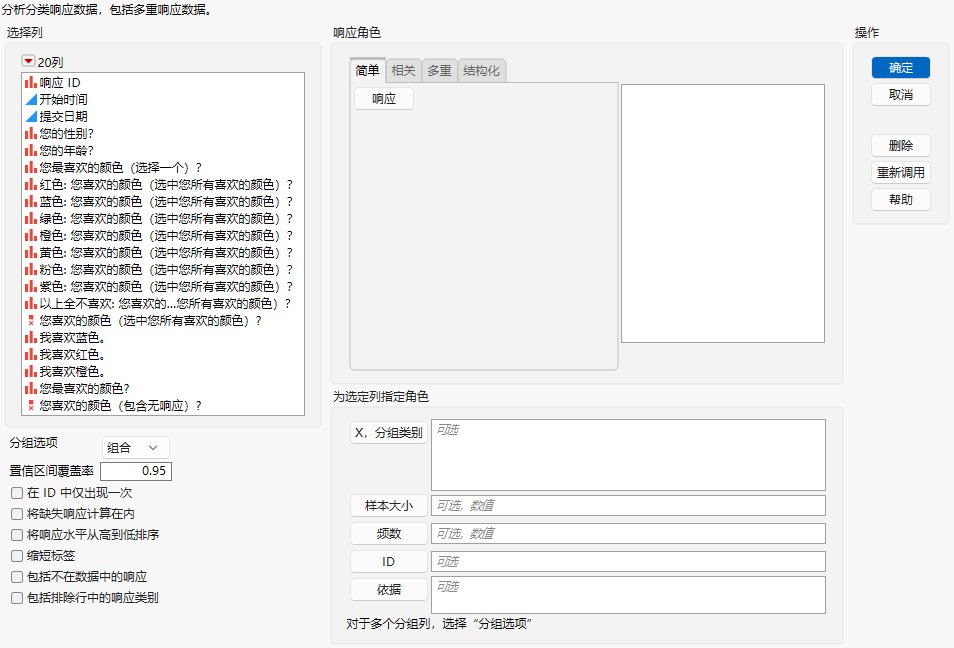
Task: Toggle 包括排除行中的响应类别 checkbox
Action: (x=17, y=598)
